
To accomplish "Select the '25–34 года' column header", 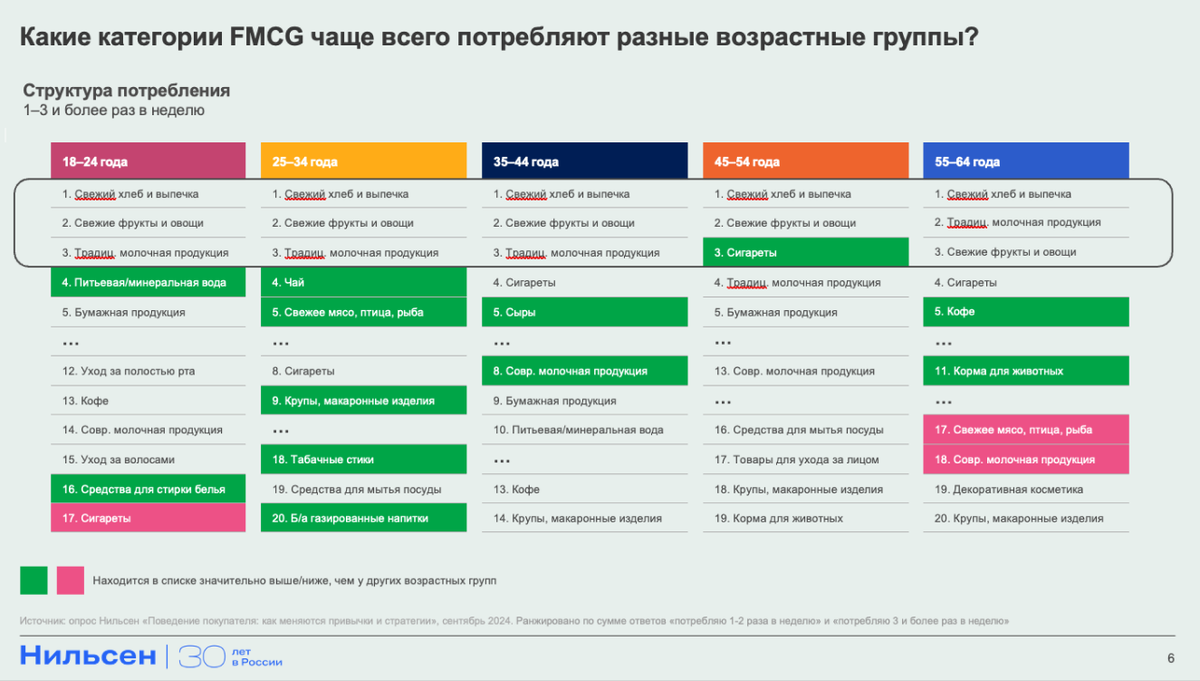I will point(363,160).
